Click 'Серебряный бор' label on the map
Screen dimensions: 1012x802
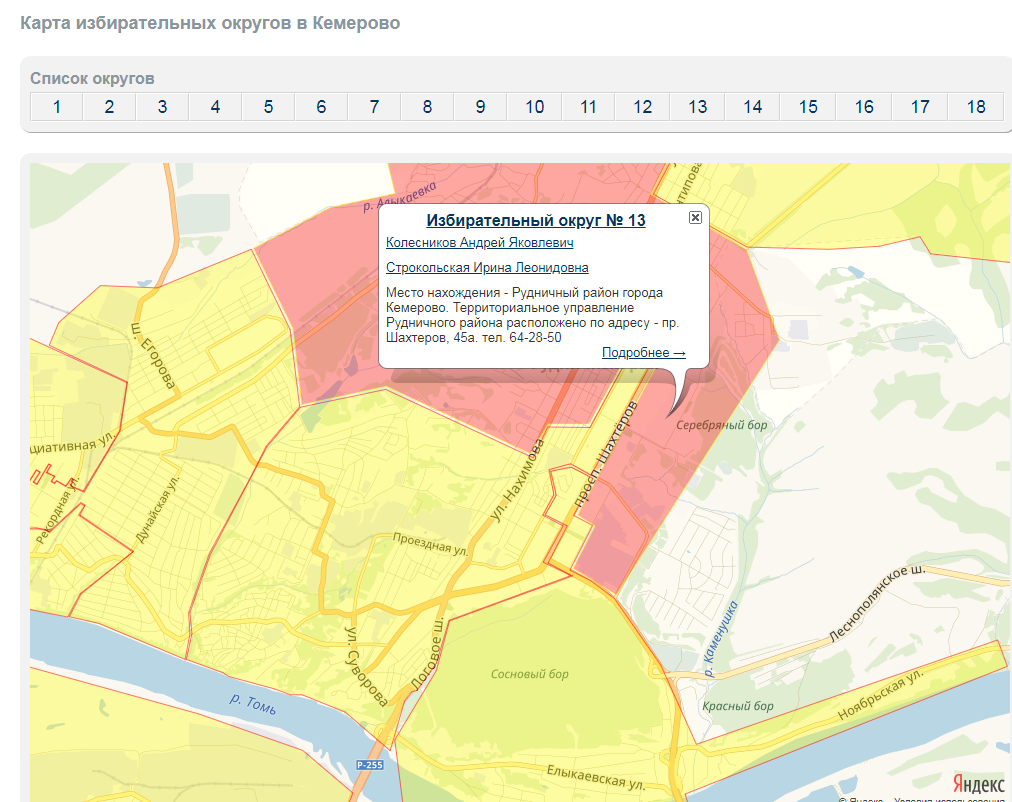[x=722, y=425]
